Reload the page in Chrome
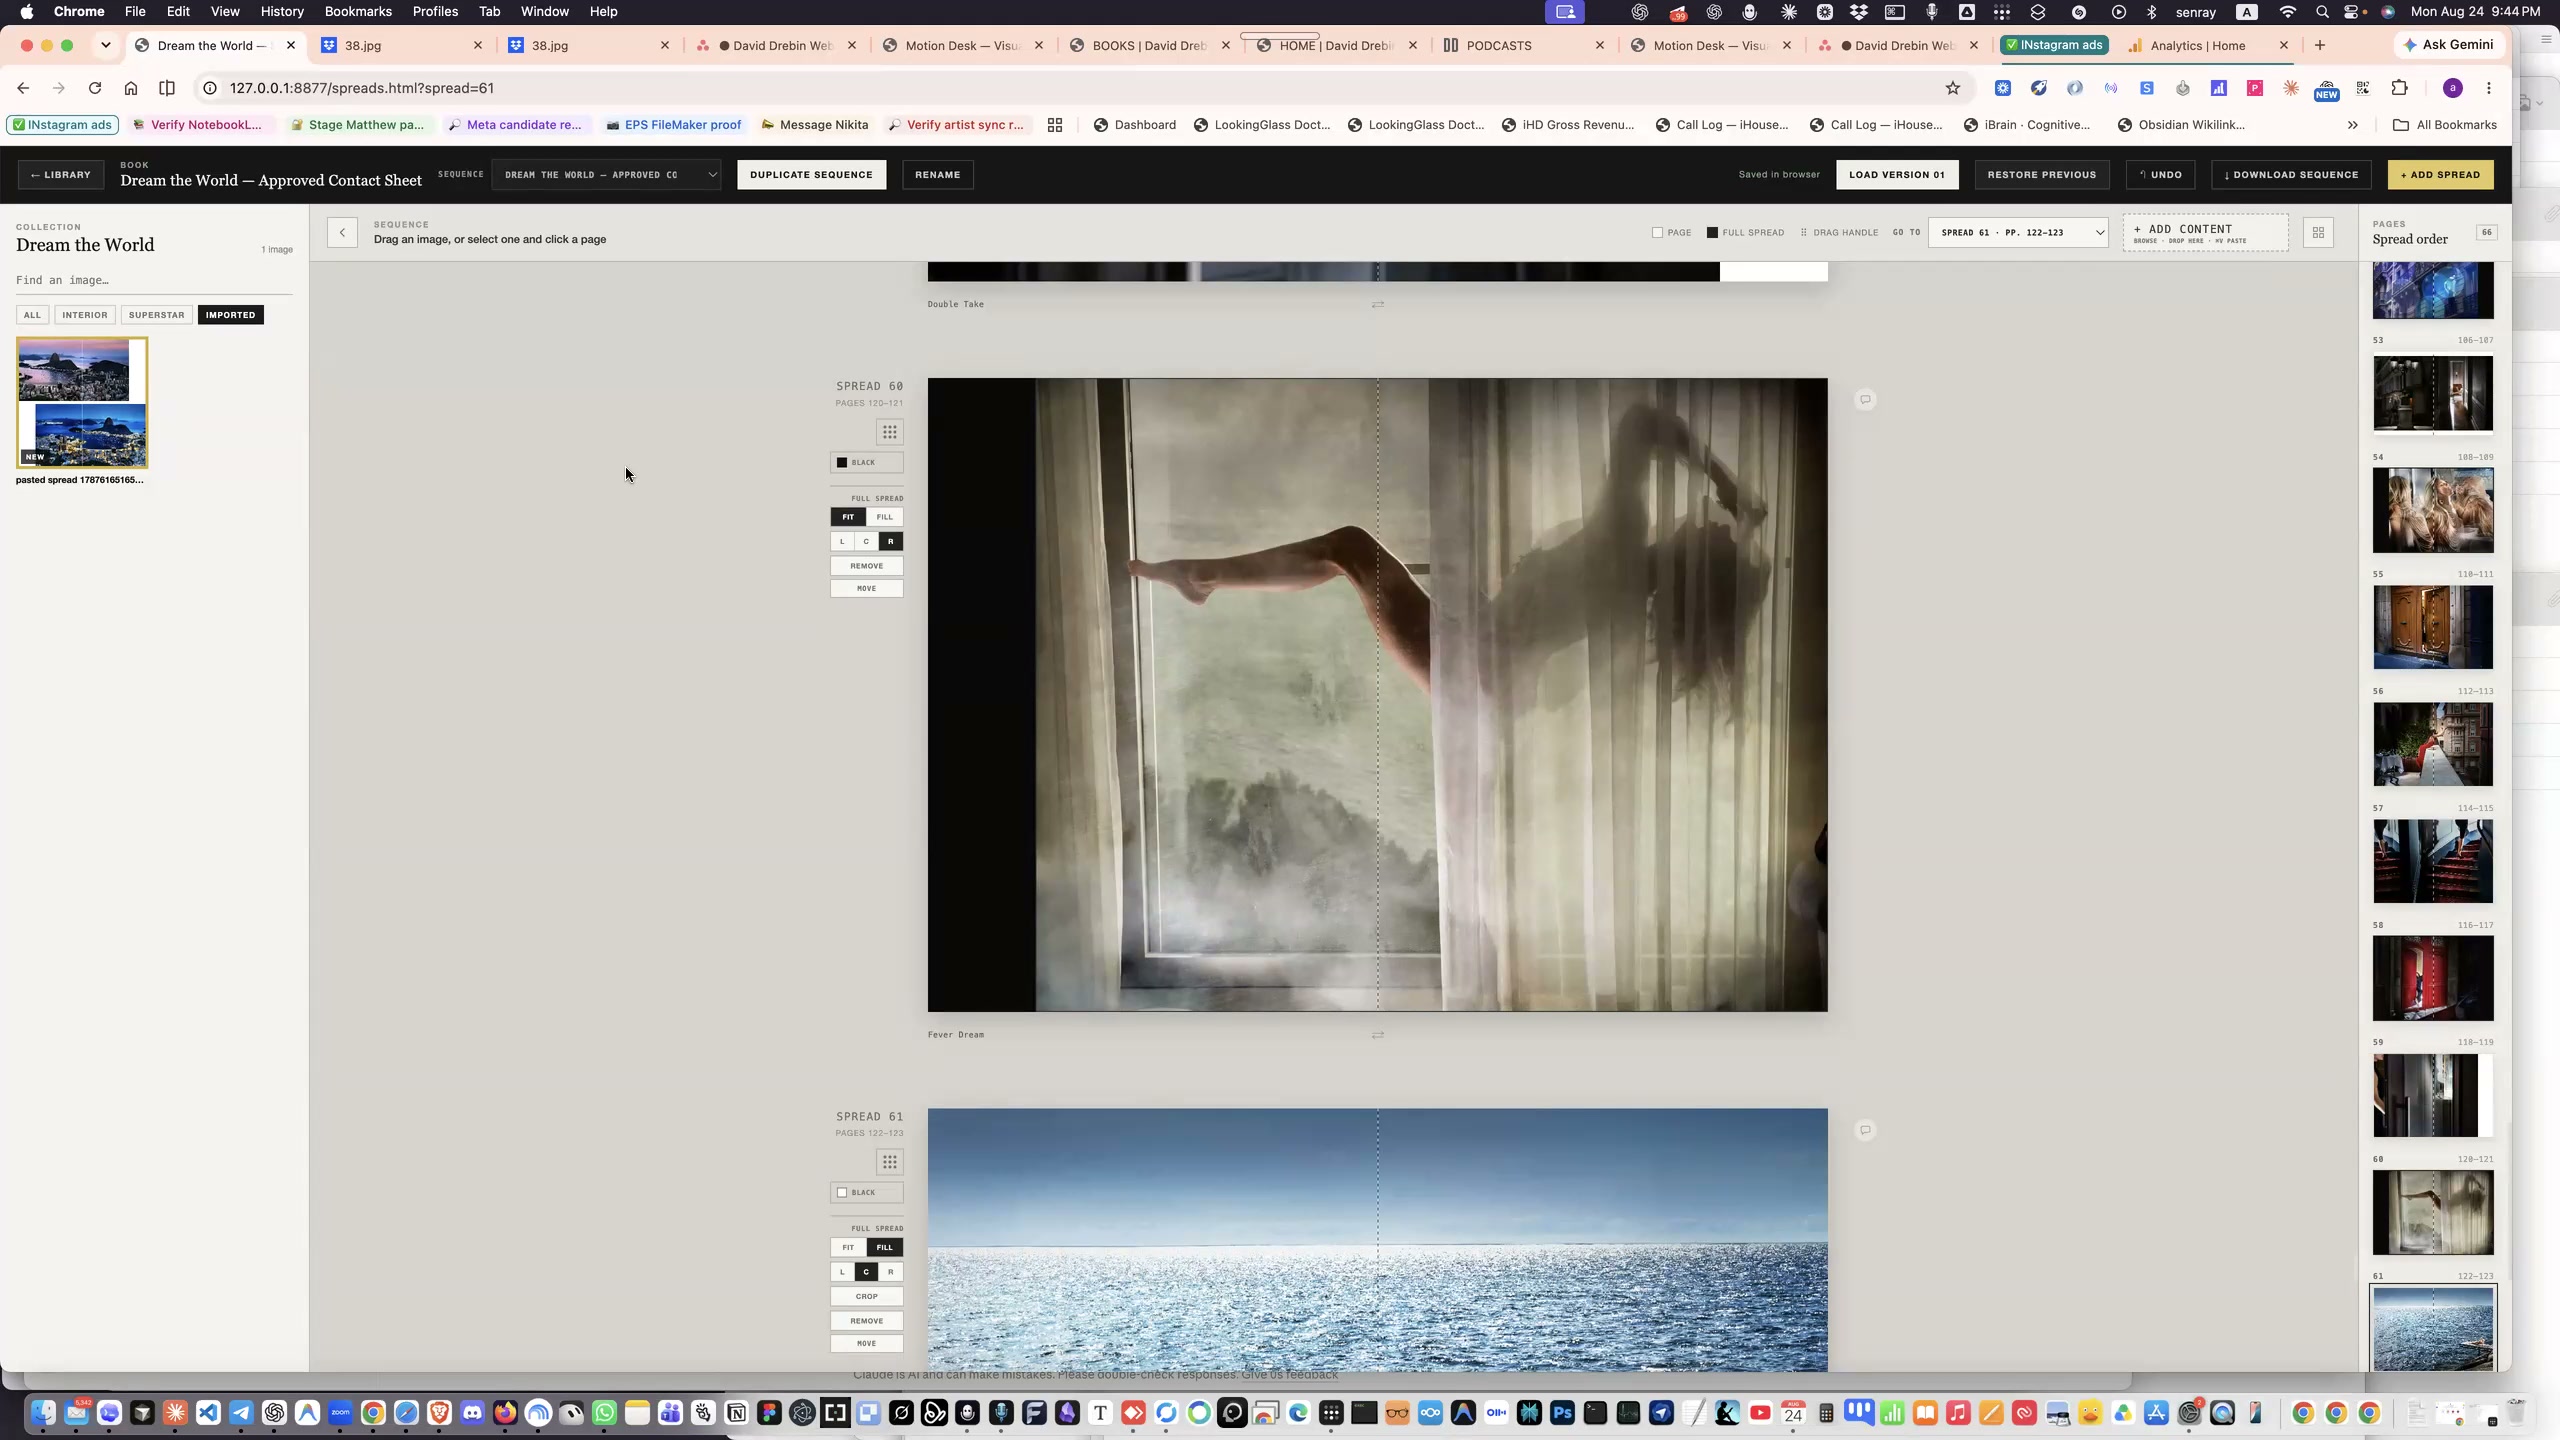This screenshot has width=2560, height=1440. point(95,88)
